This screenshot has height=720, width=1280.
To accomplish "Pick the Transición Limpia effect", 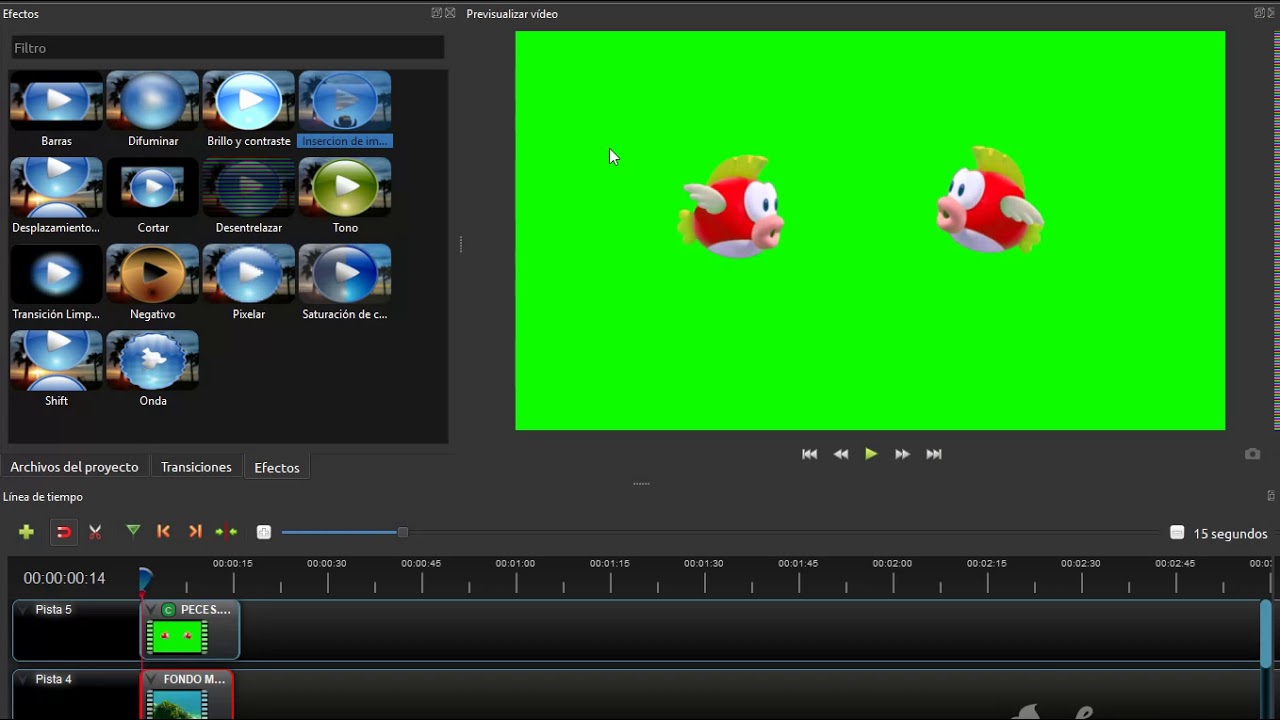I will coord(57,283).
